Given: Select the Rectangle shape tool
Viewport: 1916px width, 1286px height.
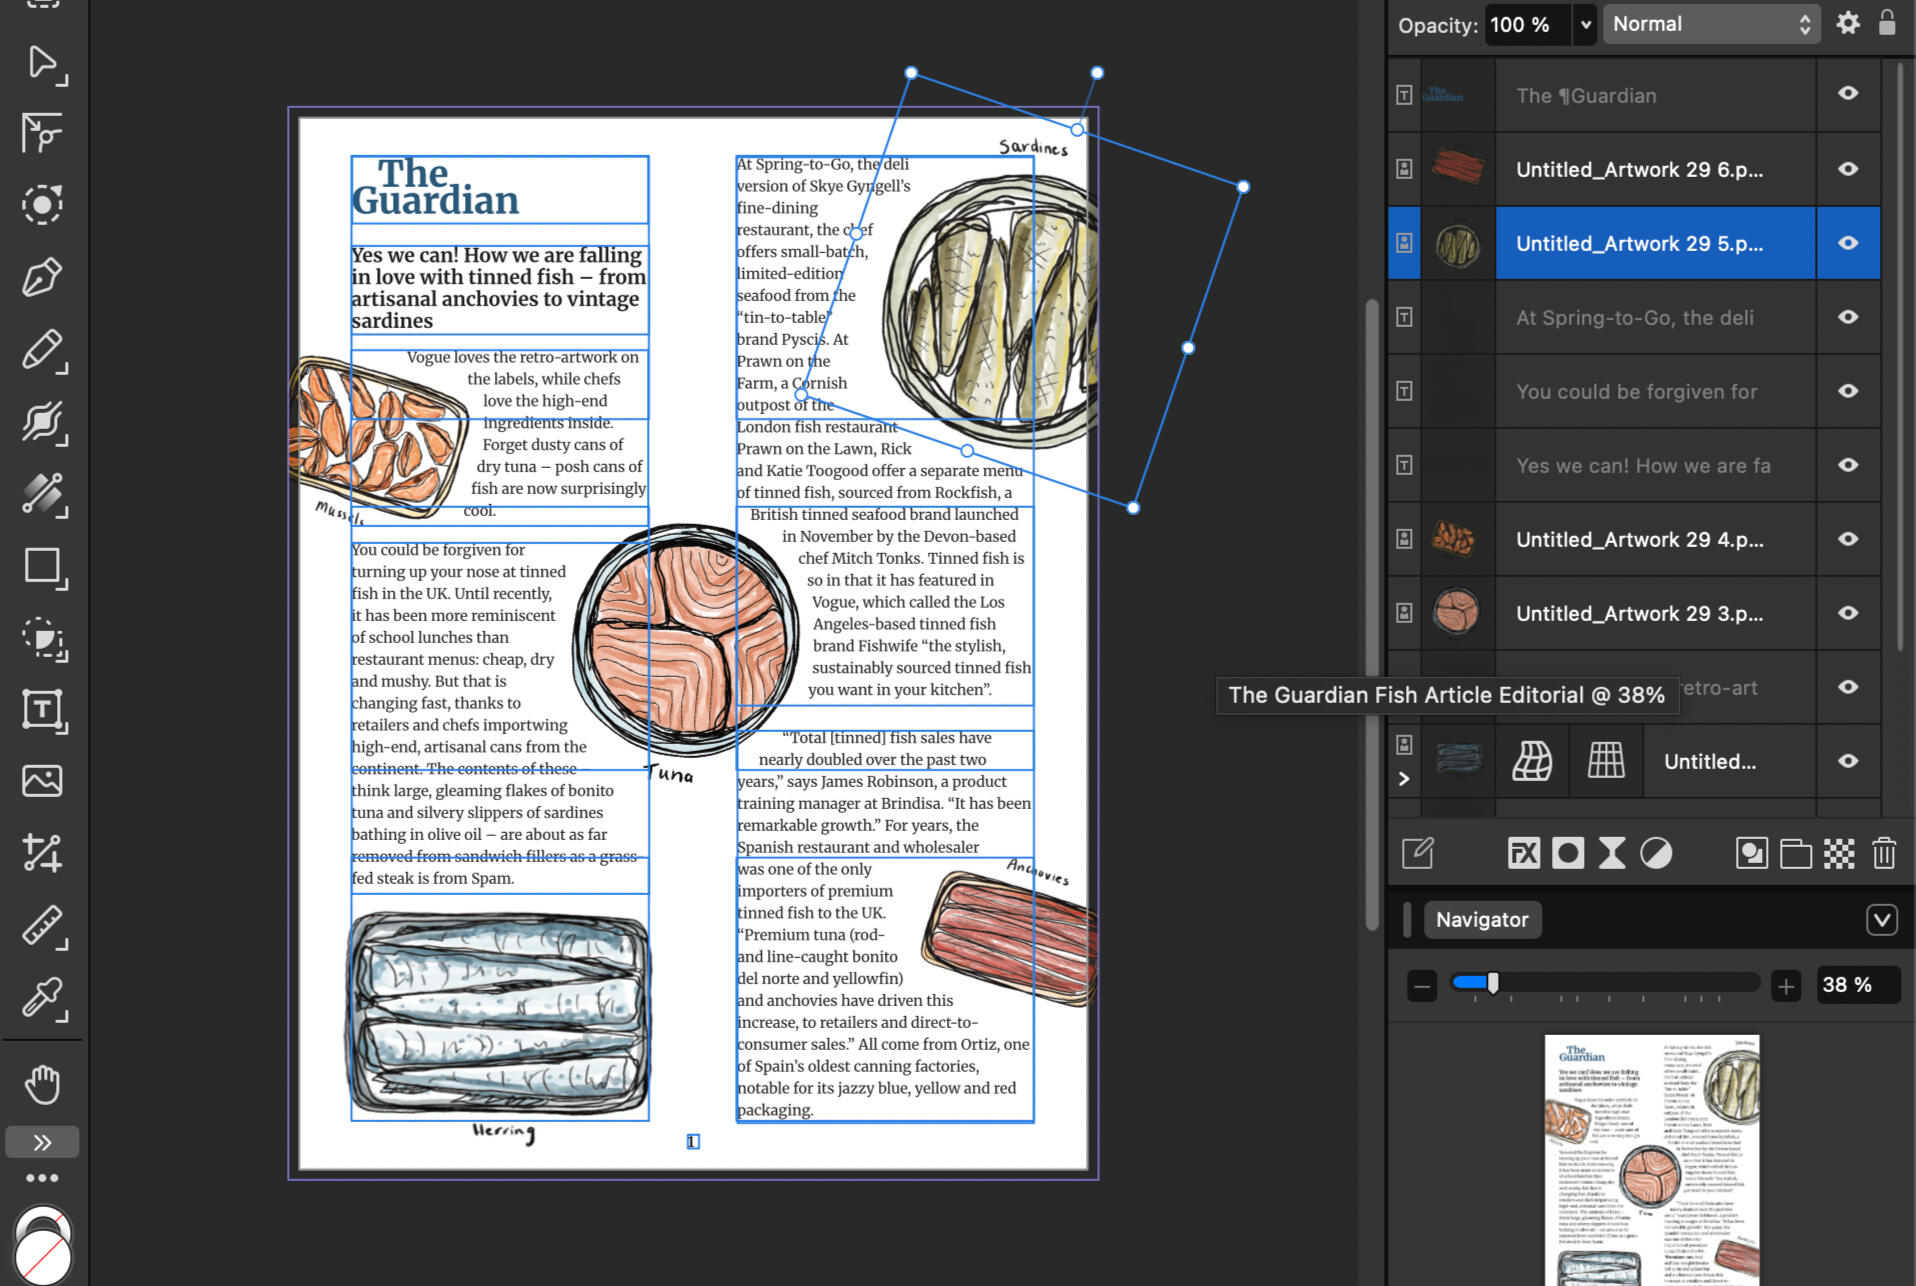Looking at the screenshot, I should [x=43, y=567].
